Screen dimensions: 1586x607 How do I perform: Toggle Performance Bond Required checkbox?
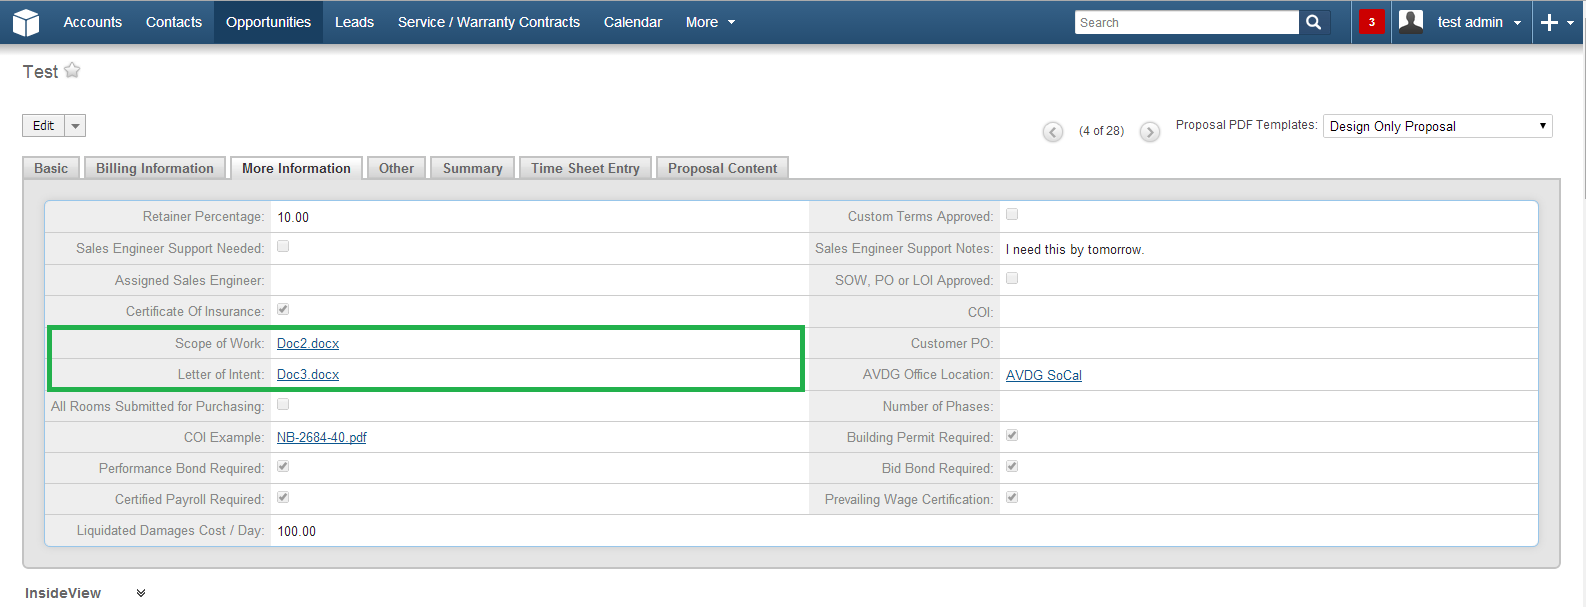283,466
